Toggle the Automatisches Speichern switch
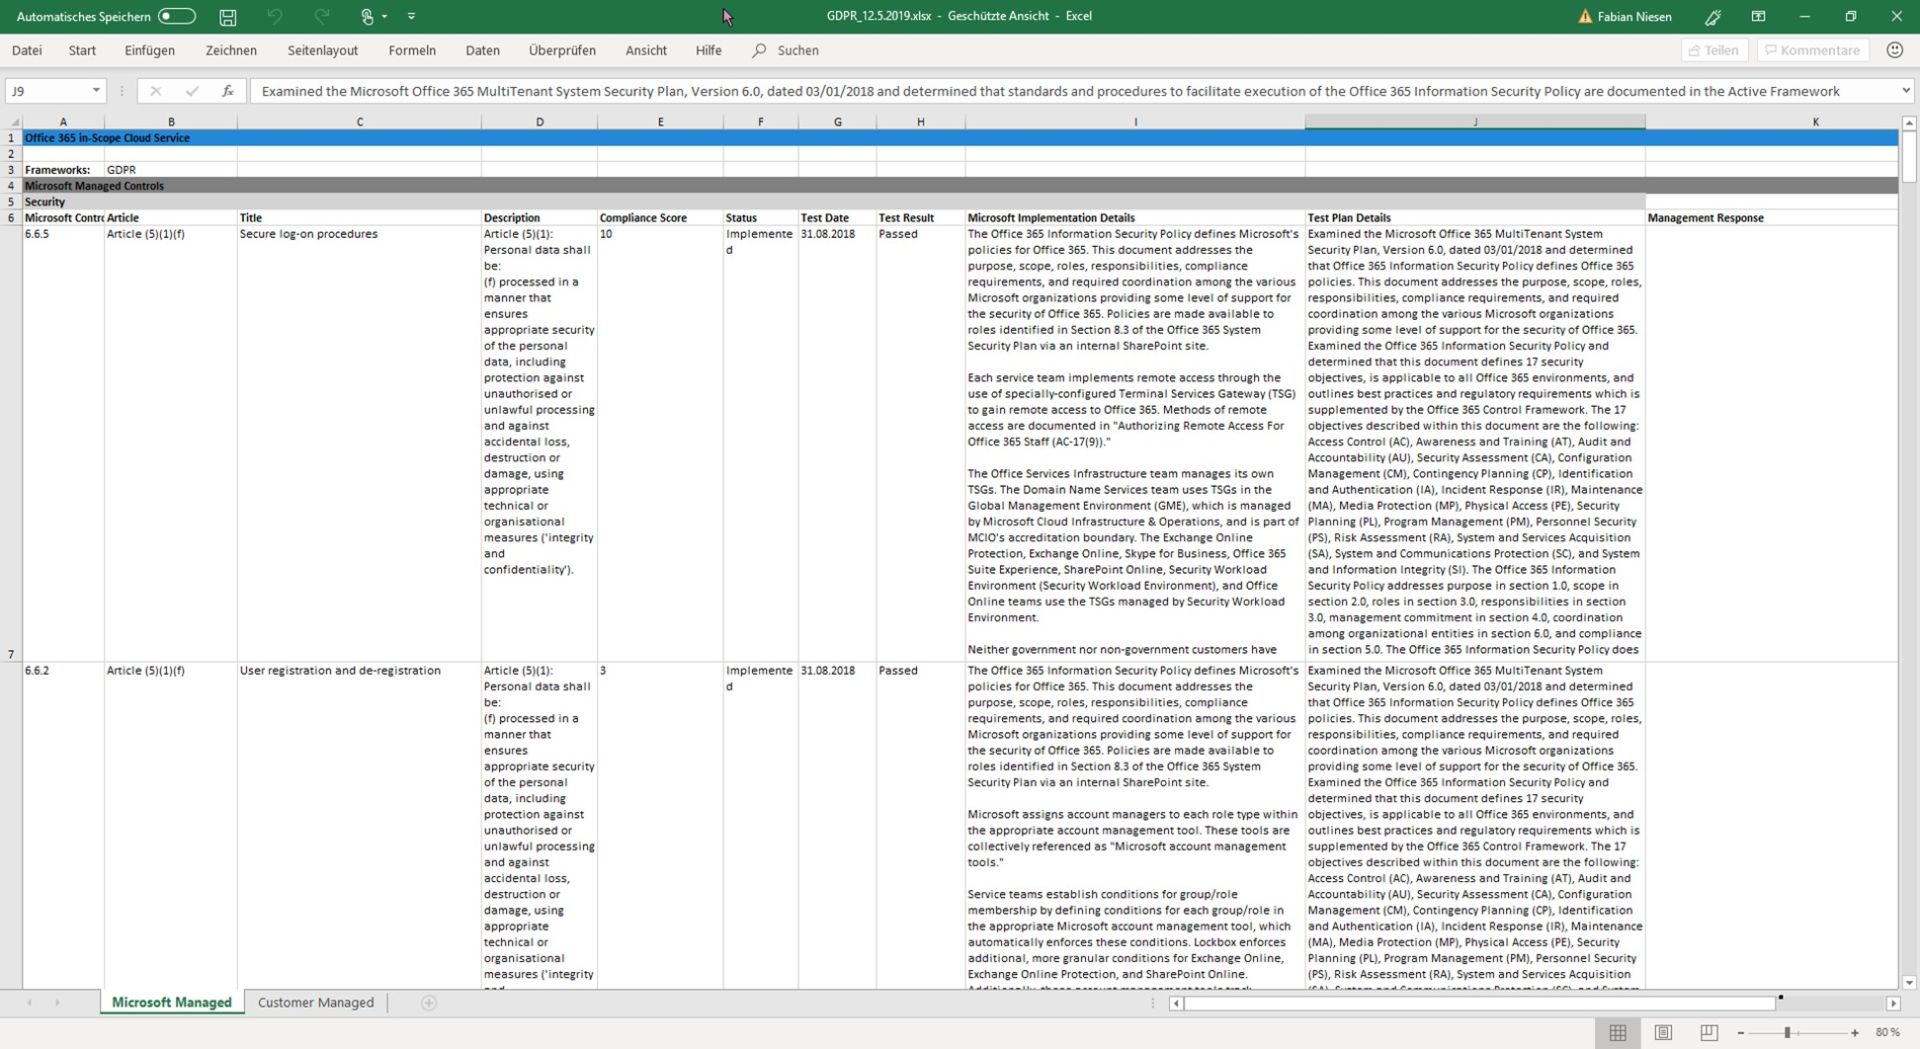This screenshot has width=1920, height=1049. tap(177, 16)
